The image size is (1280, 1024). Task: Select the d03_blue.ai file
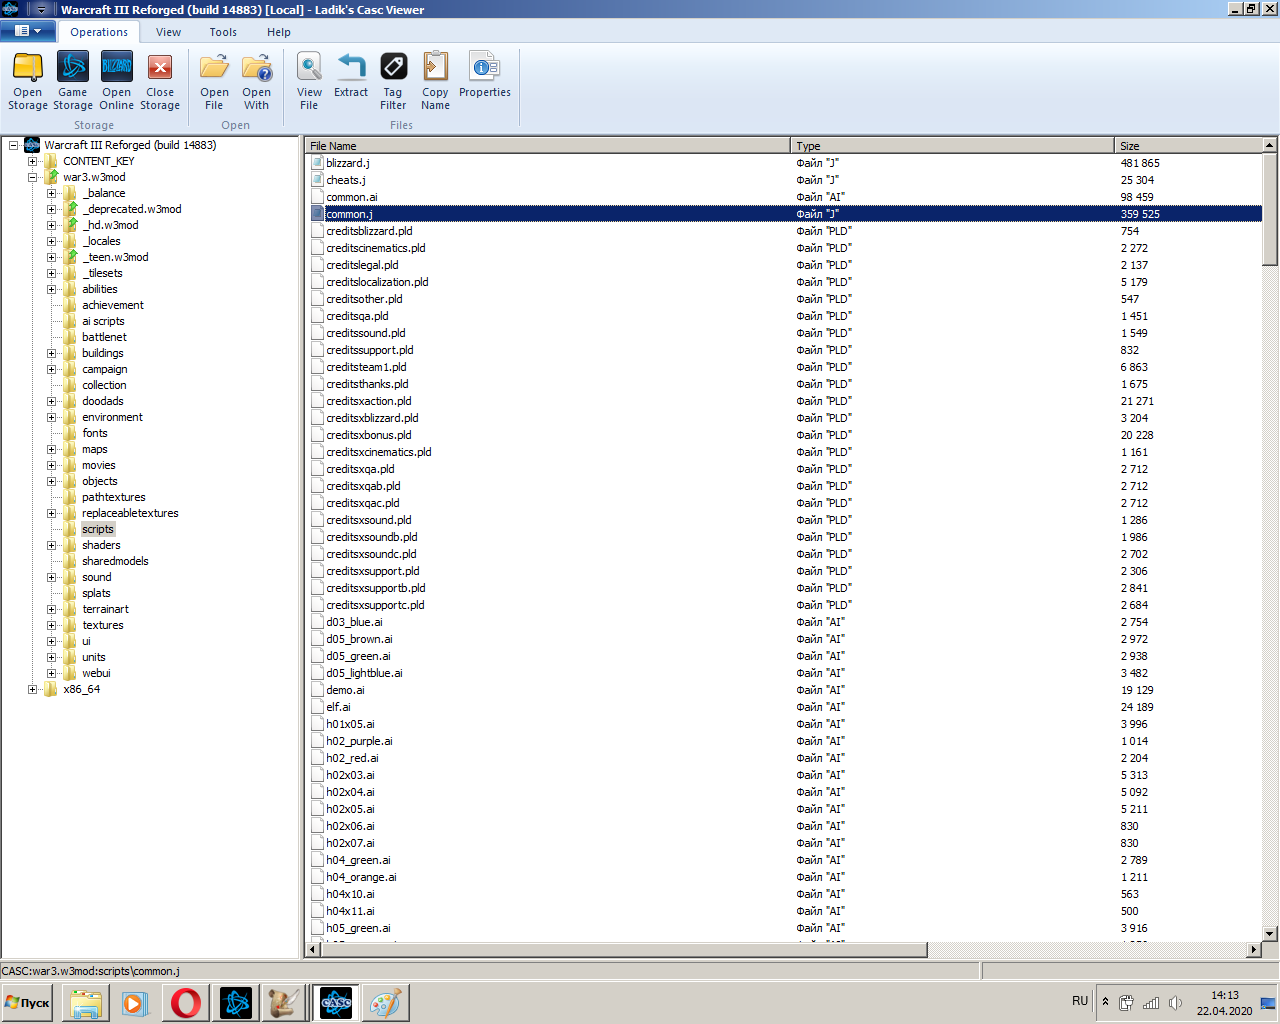tap(354, 622)
